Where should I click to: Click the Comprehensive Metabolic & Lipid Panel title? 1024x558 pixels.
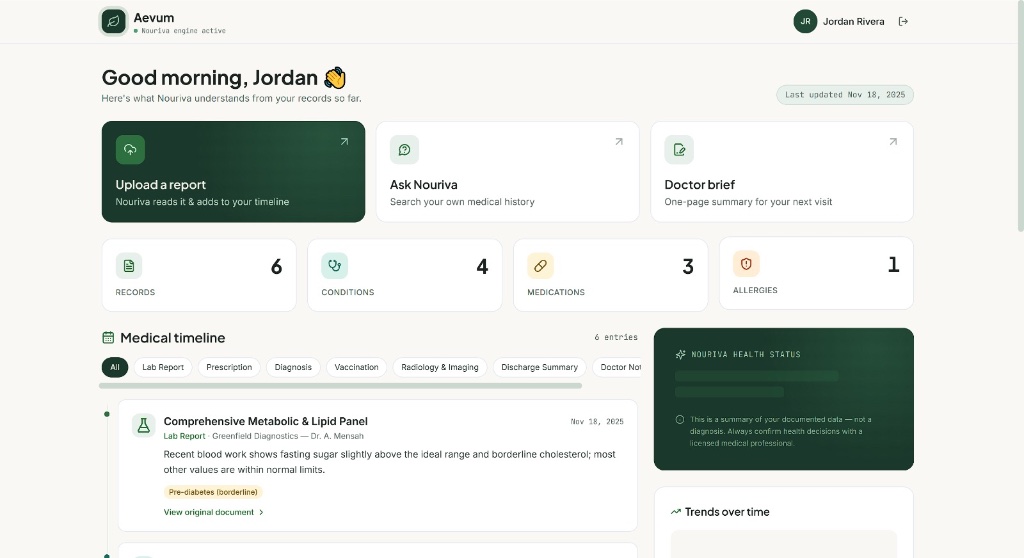[x=265, y=421]
